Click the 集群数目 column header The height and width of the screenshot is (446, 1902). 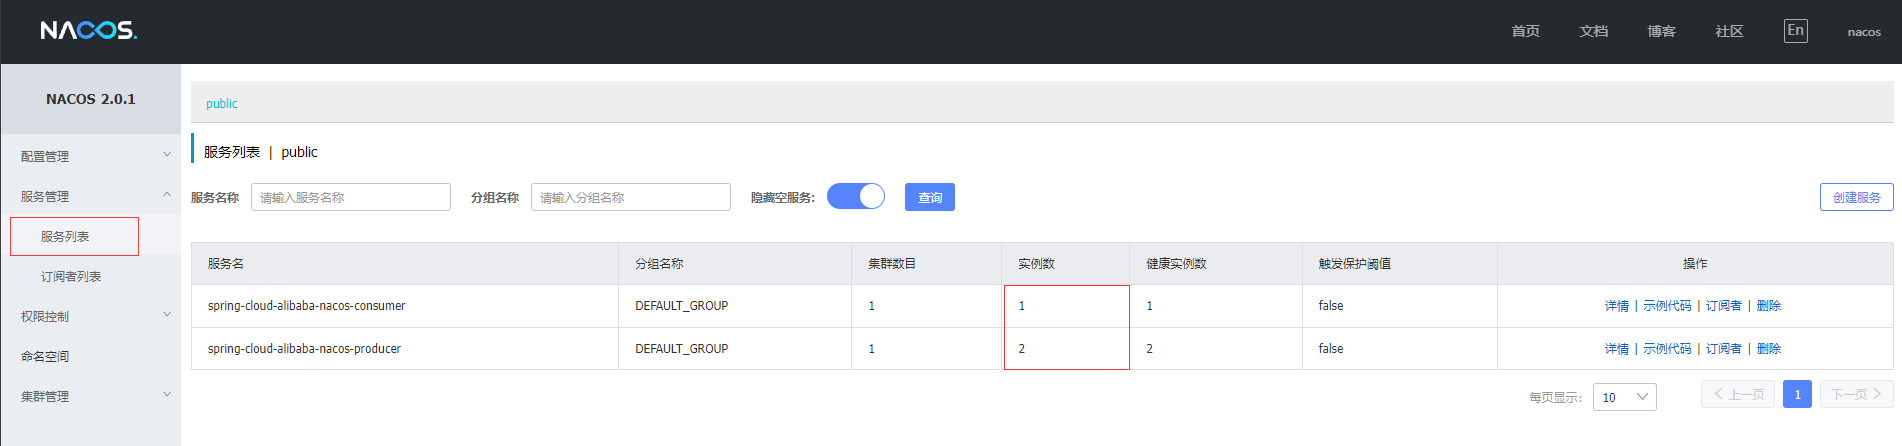tap(892, 263)
